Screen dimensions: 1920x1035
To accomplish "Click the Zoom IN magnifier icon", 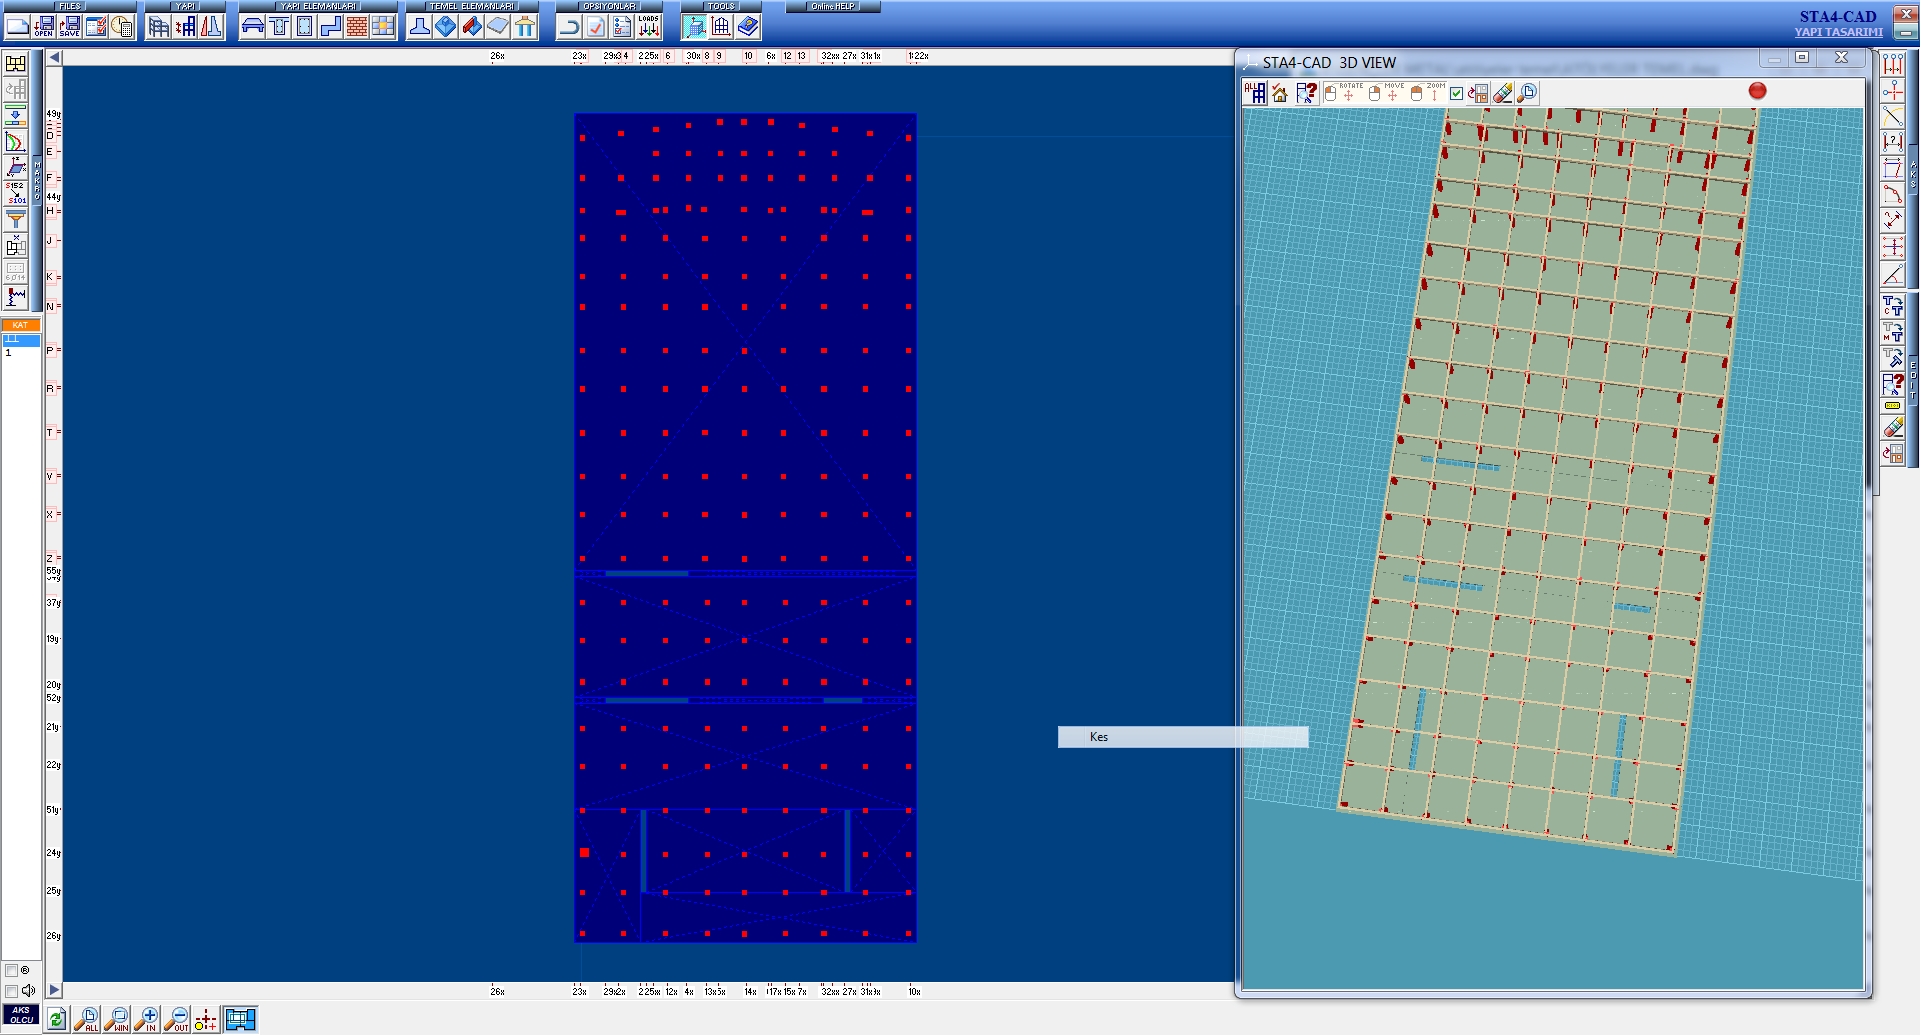I will tap(147, 1019).
